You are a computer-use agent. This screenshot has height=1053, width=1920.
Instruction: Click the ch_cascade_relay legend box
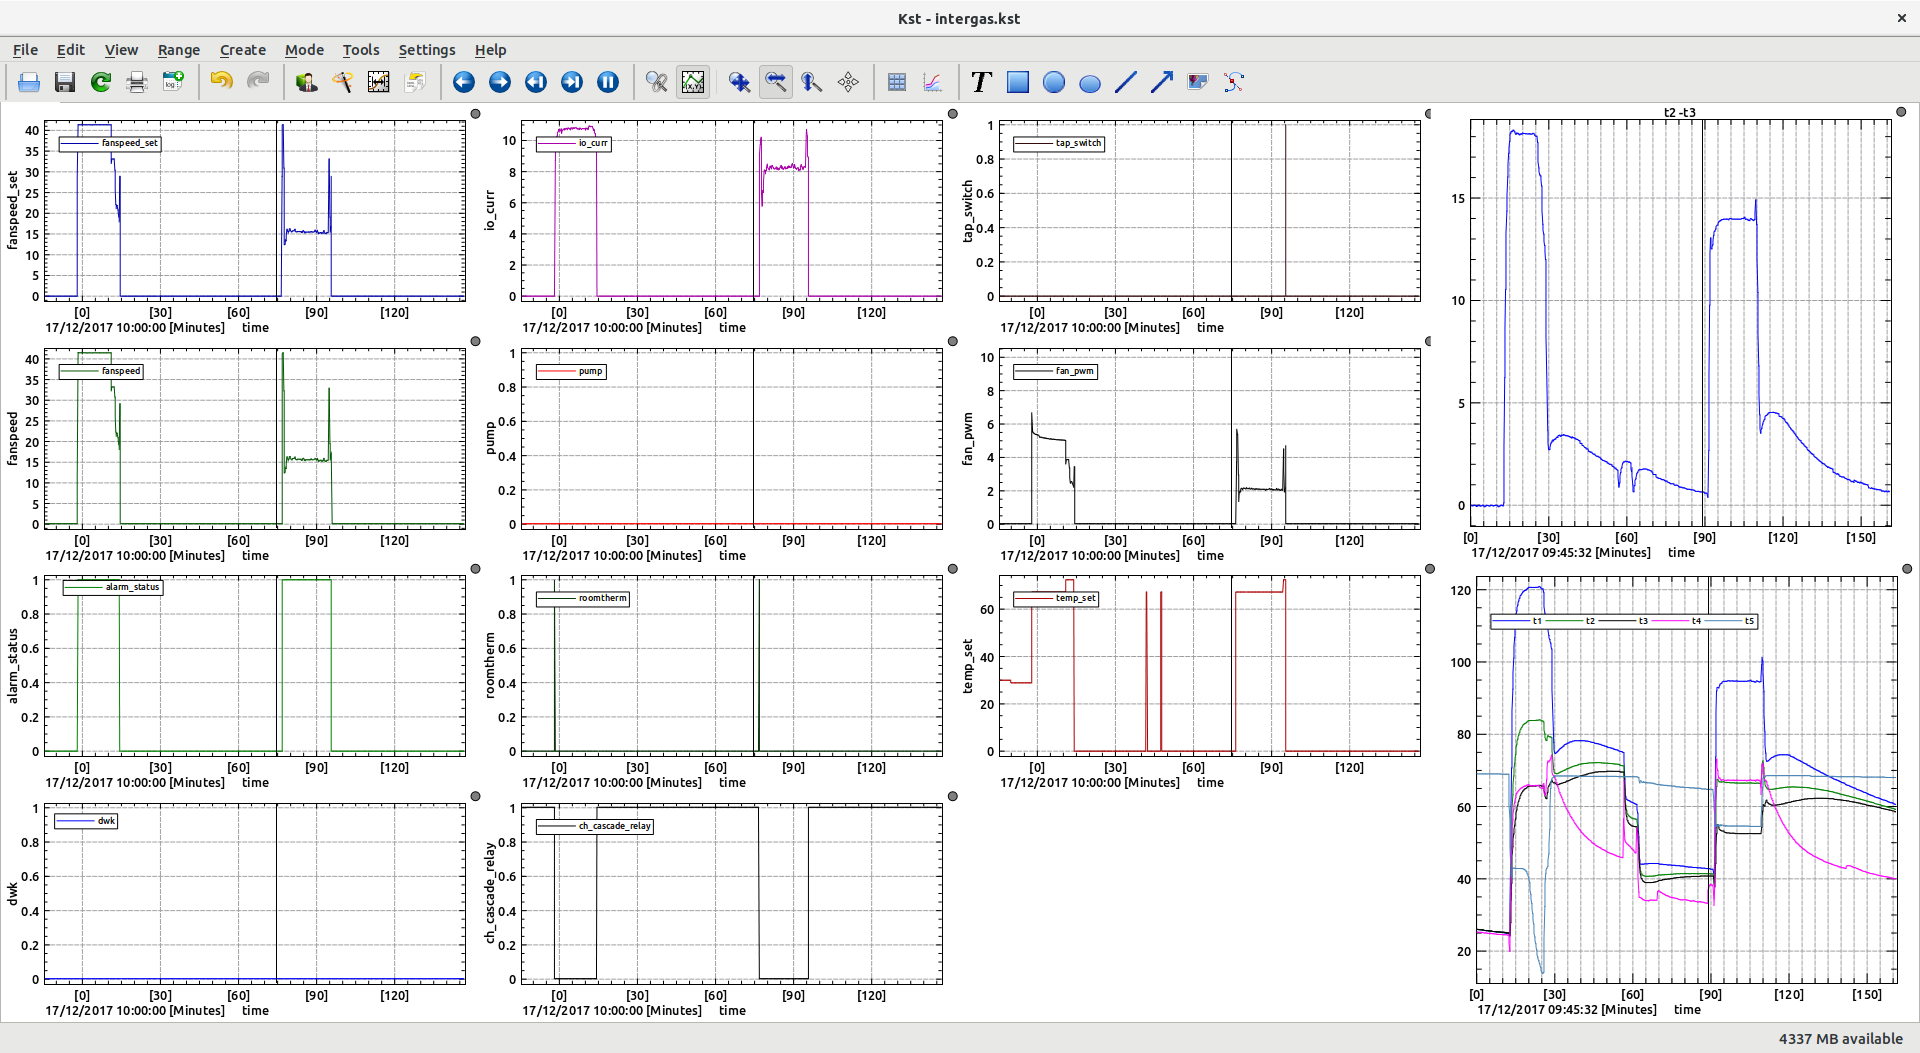tap(596, 826)
